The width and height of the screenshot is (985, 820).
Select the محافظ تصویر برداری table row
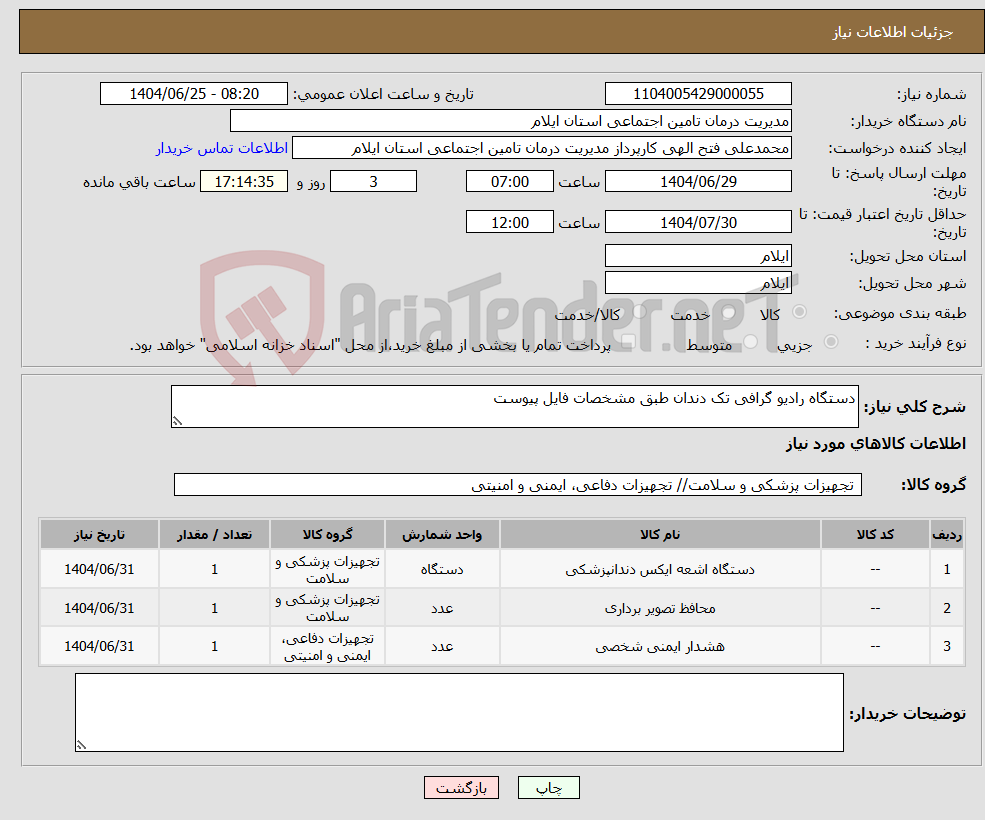point(500,607)
